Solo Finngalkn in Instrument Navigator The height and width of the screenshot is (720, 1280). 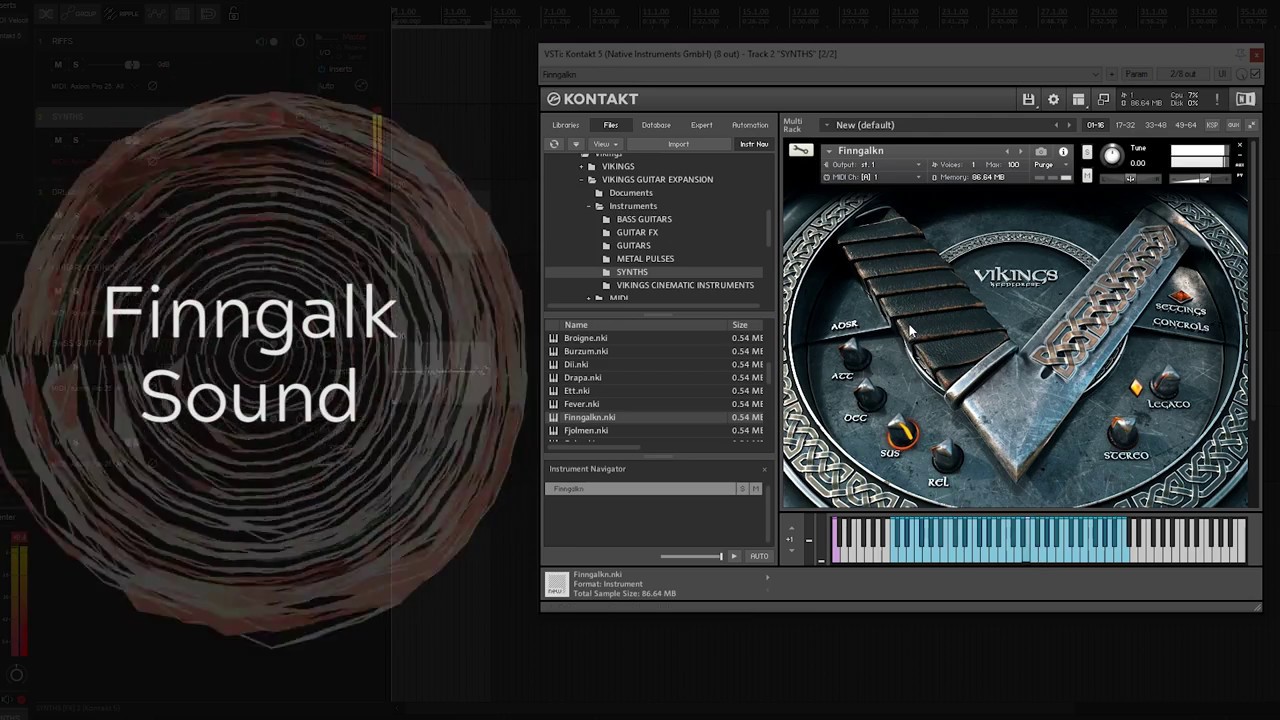coord(742,489)
